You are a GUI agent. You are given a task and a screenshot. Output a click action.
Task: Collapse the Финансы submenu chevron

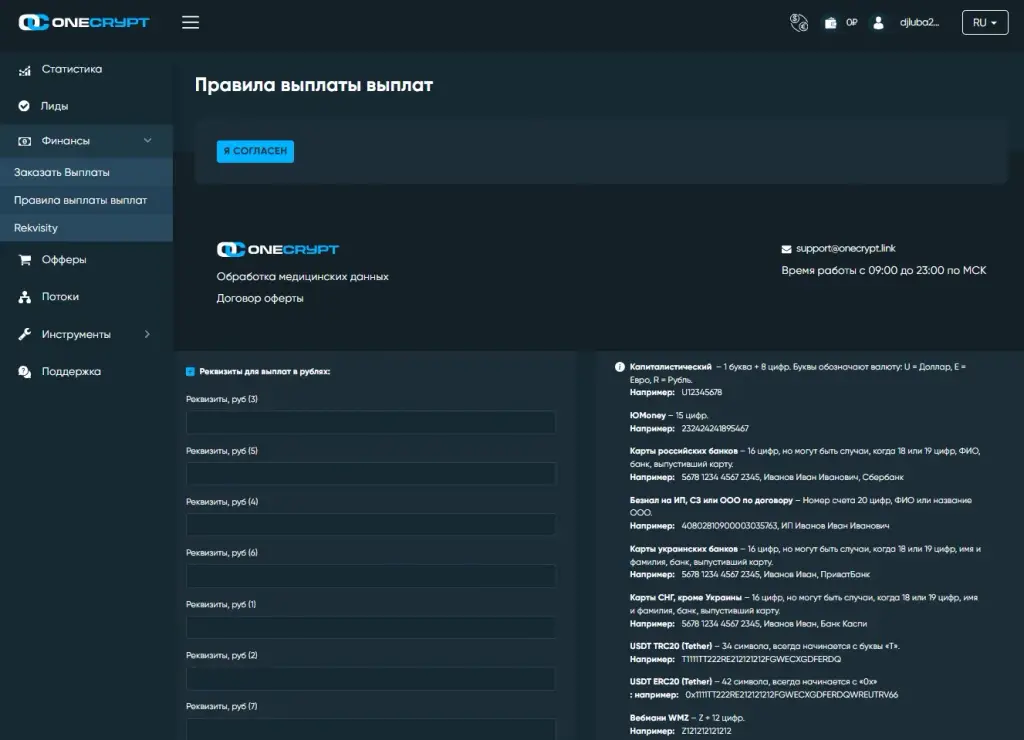coord(148,140)
